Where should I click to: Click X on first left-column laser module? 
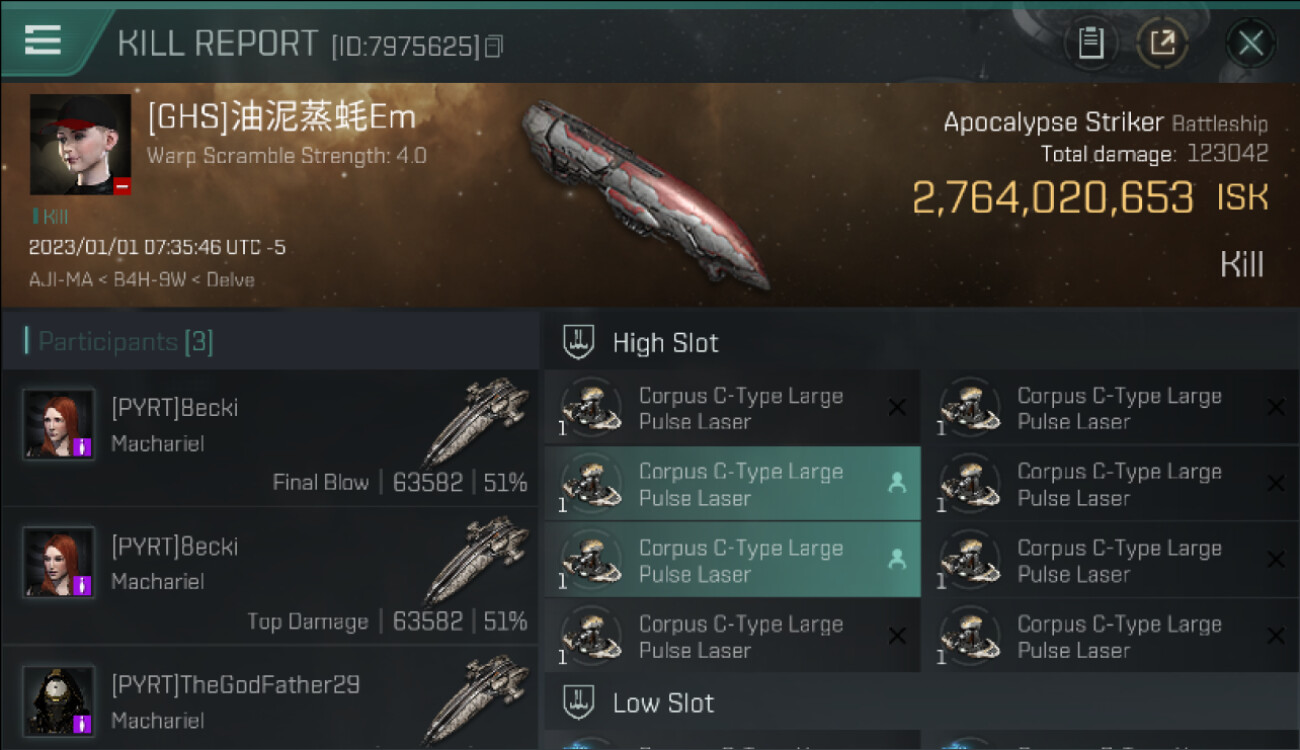(x=897, y=407)
